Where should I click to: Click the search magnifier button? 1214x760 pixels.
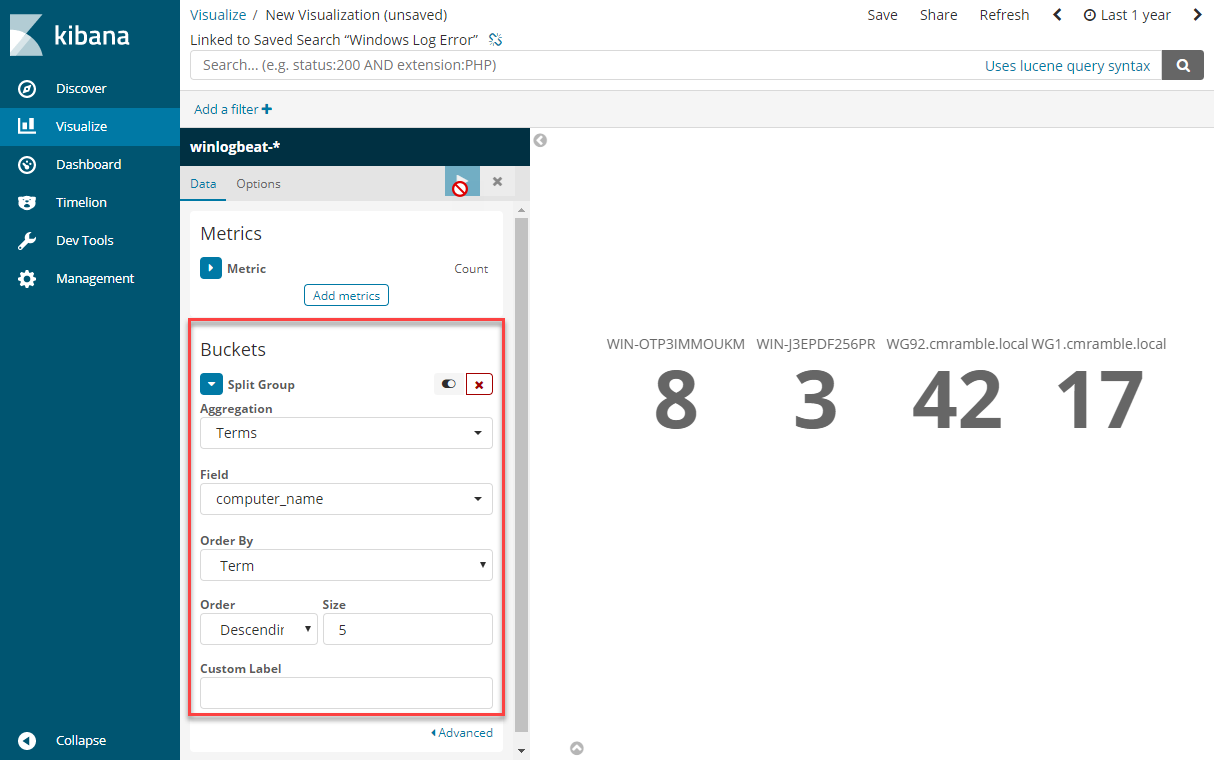pyautogui.click(x=1183, y=65)
